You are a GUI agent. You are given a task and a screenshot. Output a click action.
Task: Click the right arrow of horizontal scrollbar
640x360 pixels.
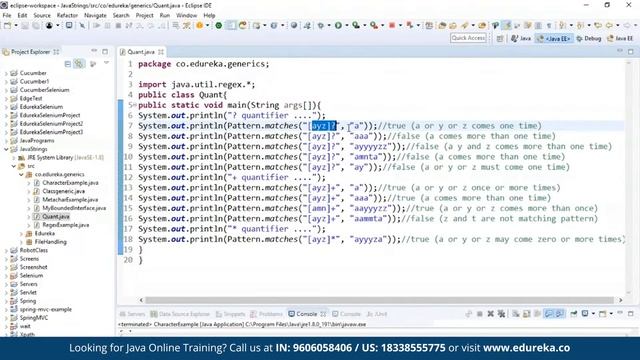click(x=620, y=300)
